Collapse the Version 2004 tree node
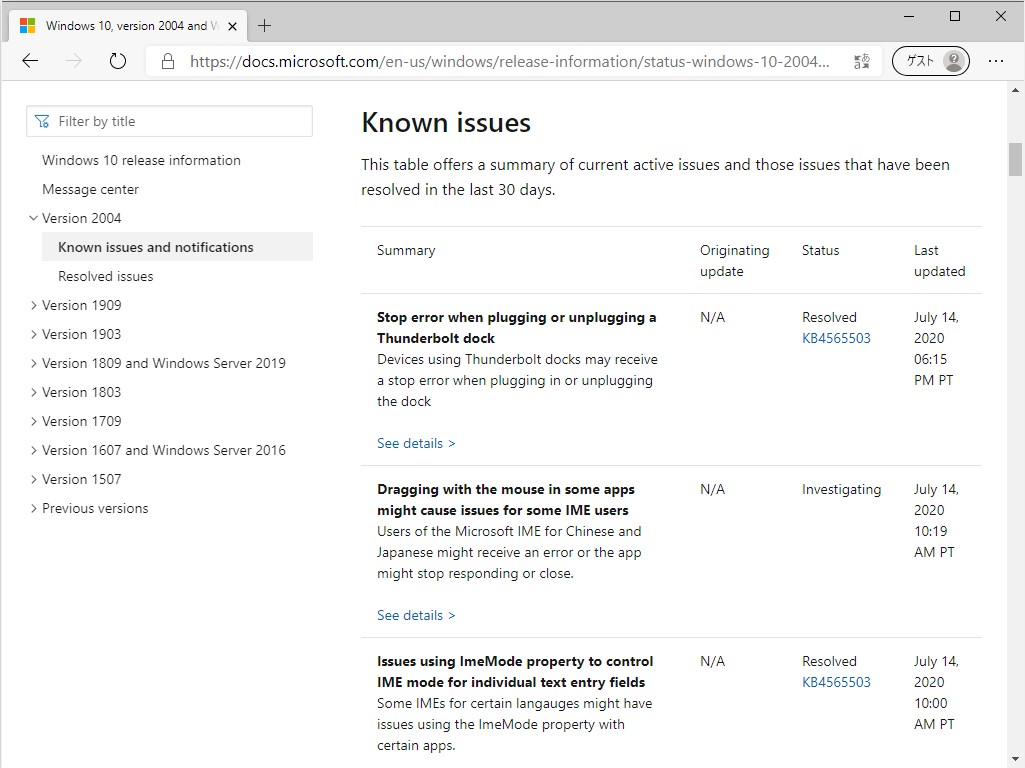This screenshot has height=768, width=1025. 33,218
